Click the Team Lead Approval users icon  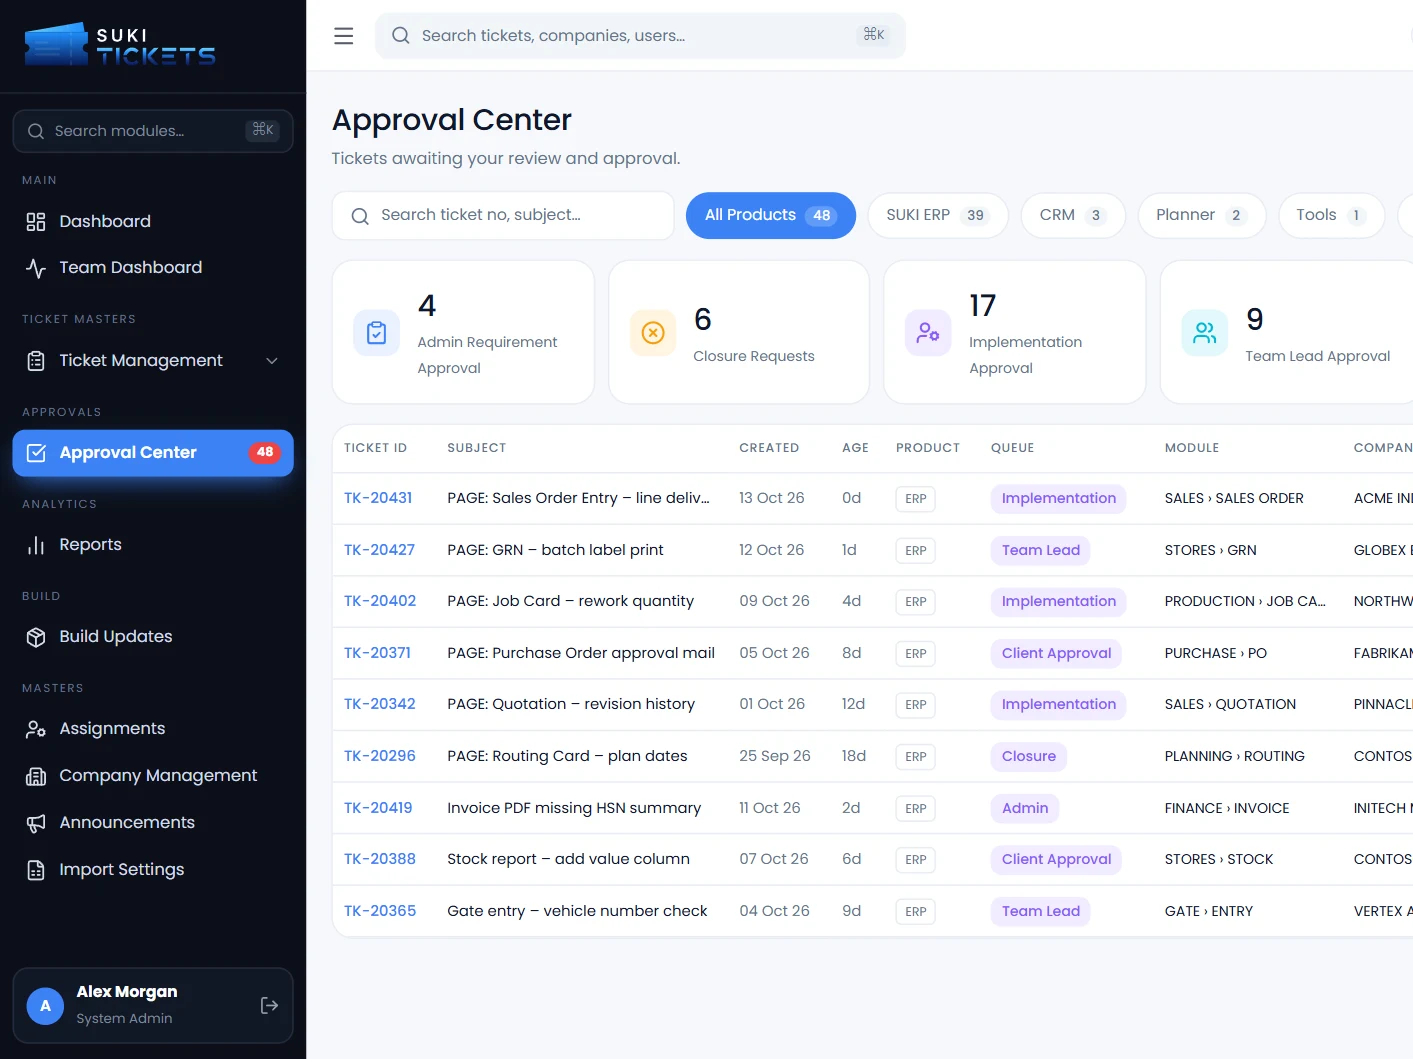(x=1205, y=333)
